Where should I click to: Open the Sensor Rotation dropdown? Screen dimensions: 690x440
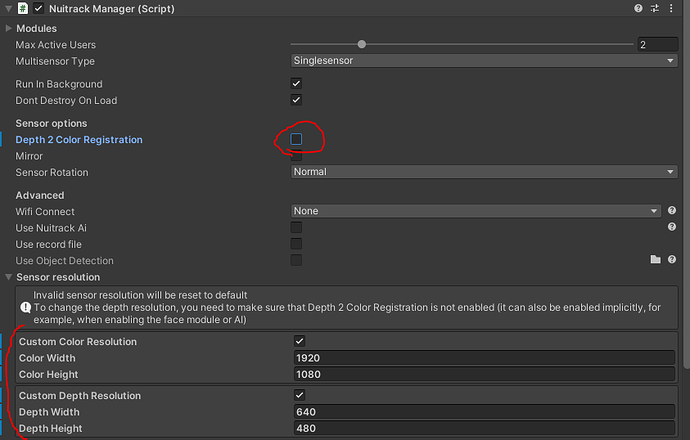(484, 172)
